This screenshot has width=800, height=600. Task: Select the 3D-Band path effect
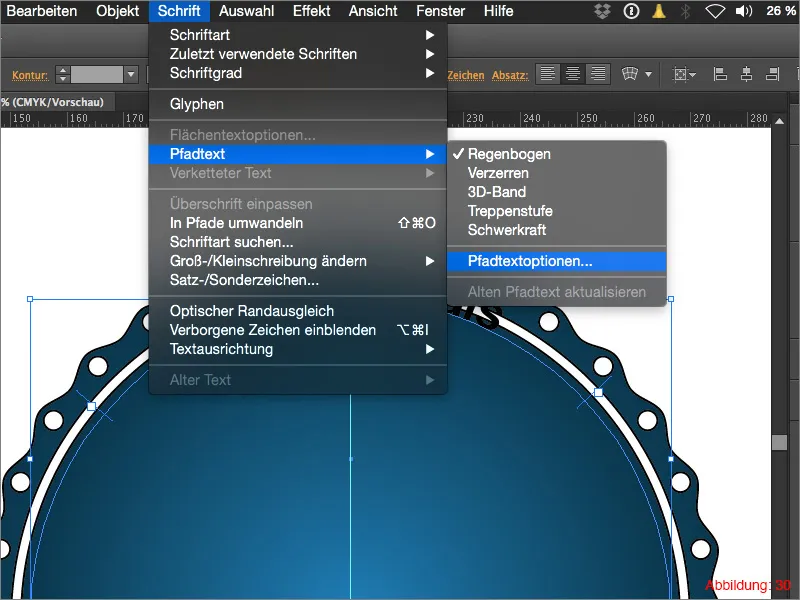[x=557, y=192]
